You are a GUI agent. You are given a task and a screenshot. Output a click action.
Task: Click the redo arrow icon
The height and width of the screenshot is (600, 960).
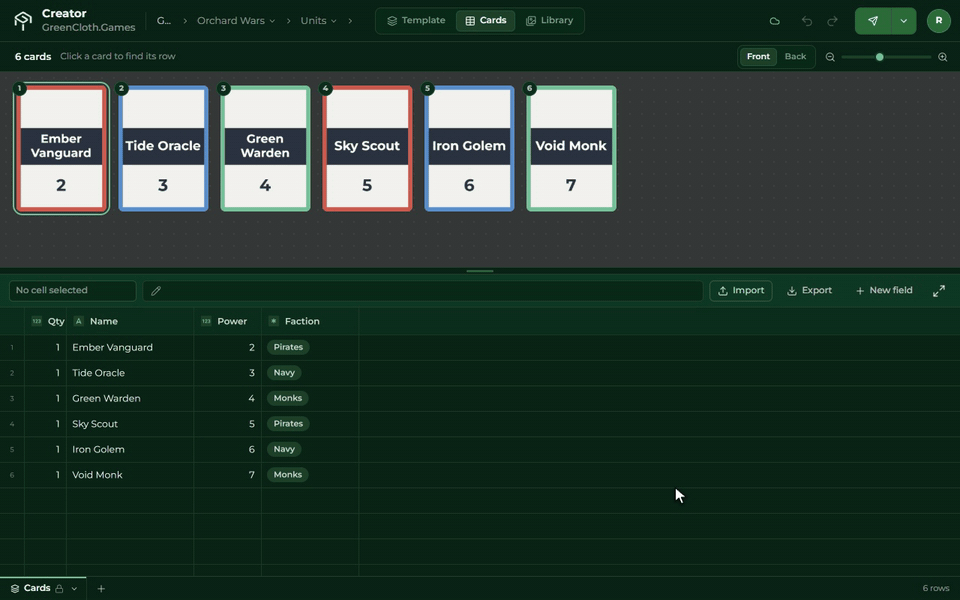[832, 21]
